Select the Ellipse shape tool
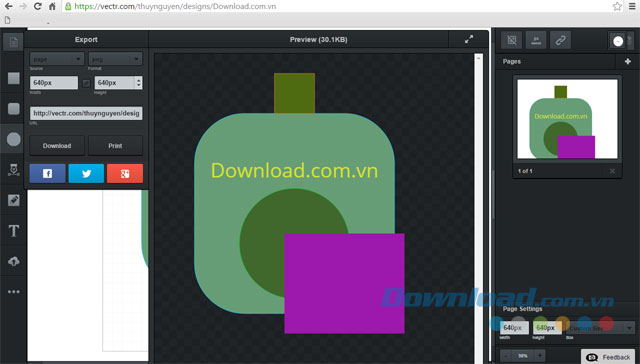 click(x=13, y=139)
